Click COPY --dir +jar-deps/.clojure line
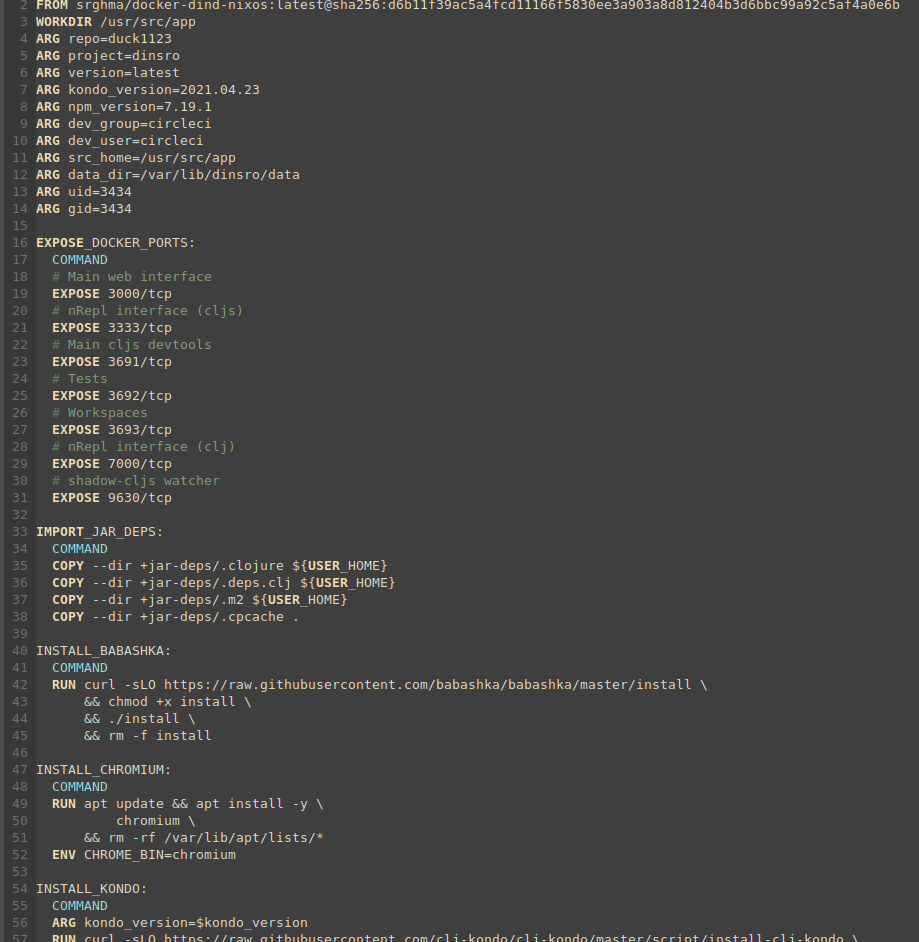 pyautogui.click(x=220, y=566)
